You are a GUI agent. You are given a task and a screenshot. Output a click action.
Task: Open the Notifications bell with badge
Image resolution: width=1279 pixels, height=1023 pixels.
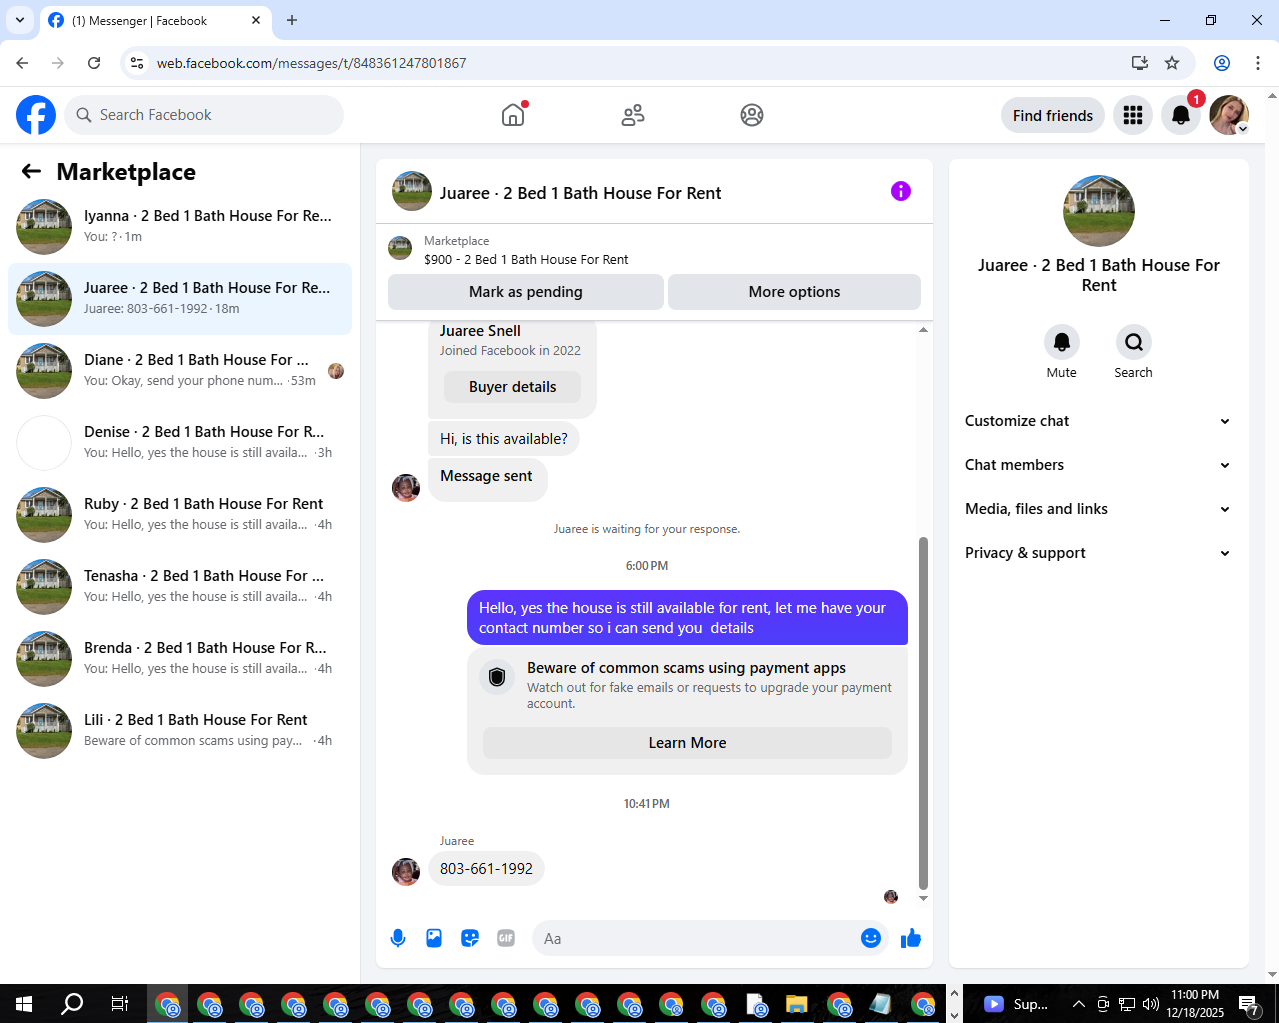(x=1181, y=115)
